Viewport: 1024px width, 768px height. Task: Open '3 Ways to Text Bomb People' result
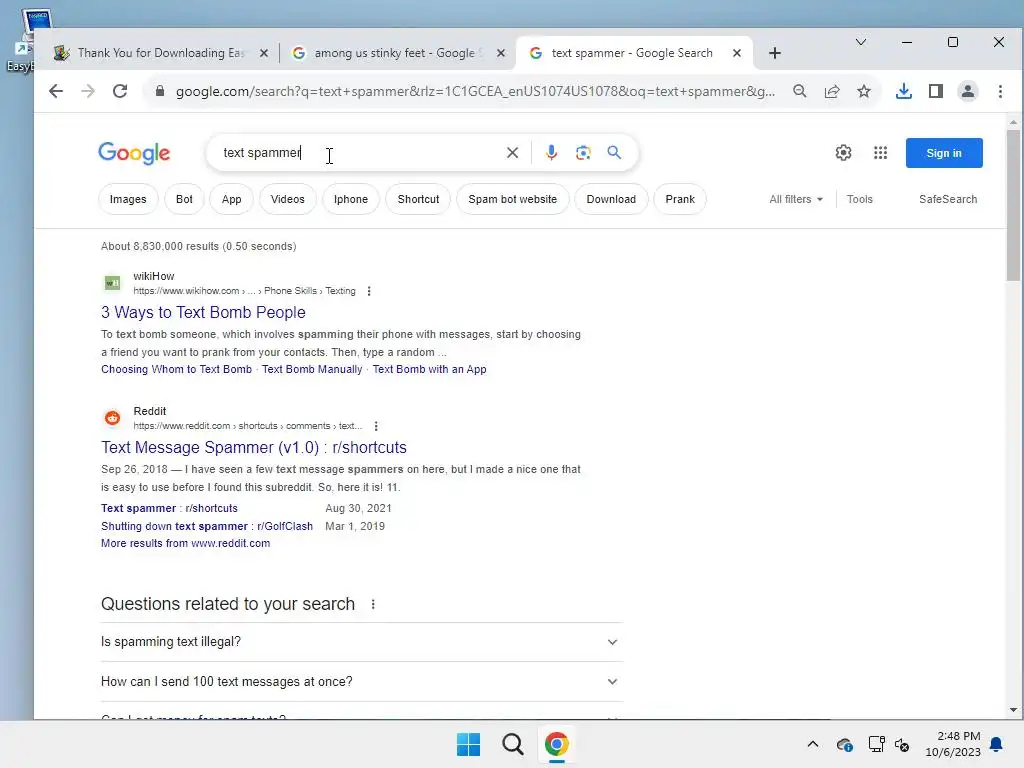203,312
